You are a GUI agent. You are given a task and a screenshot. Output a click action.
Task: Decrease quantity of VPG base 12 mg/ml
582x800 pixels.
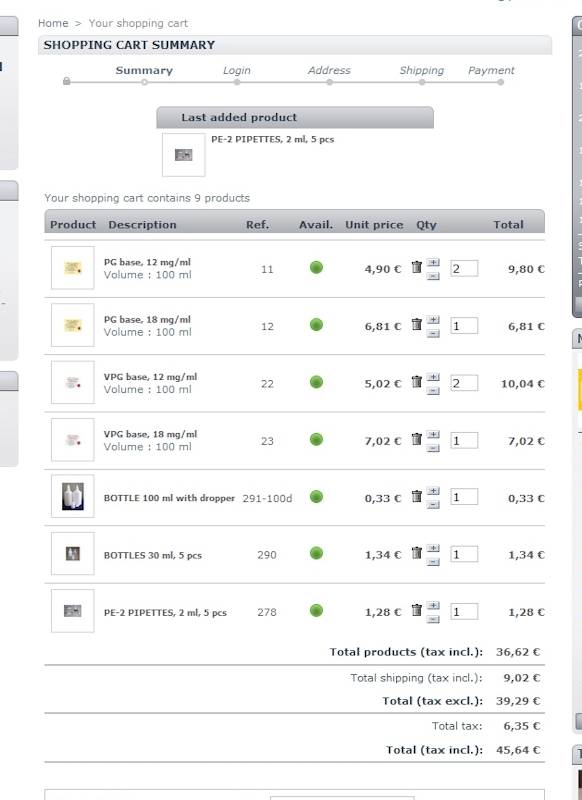(x=433, y=391)
